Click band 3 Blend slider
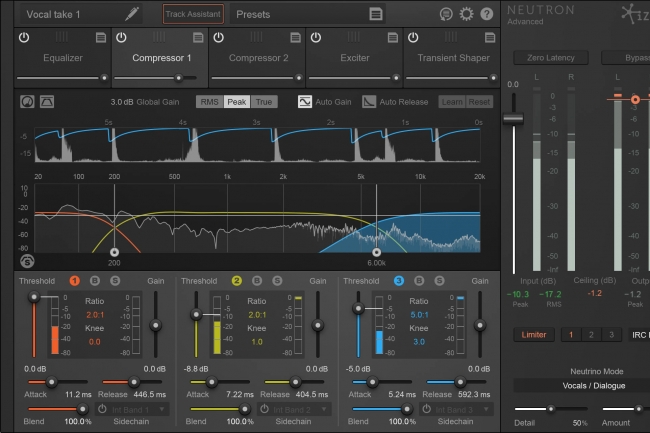 tap(382, 409)
